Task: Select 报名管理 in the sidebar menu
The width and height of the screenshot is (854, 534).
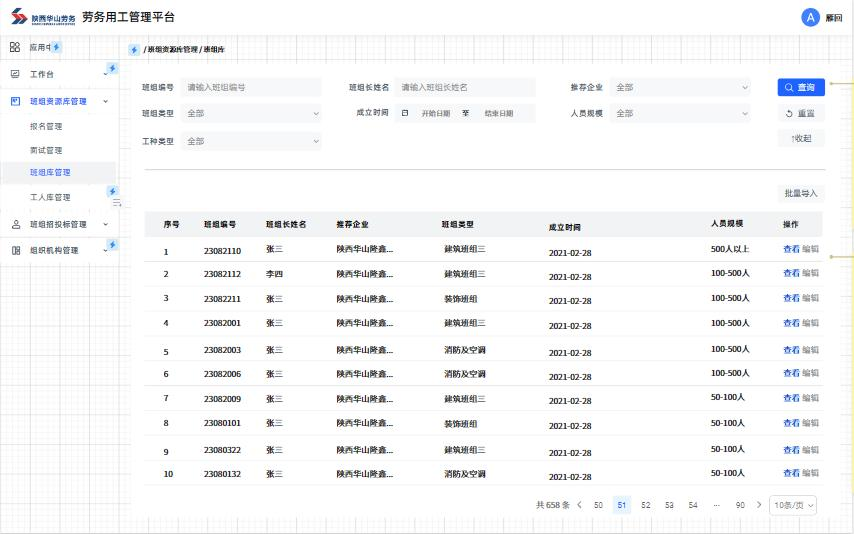Action: point(46,127)
